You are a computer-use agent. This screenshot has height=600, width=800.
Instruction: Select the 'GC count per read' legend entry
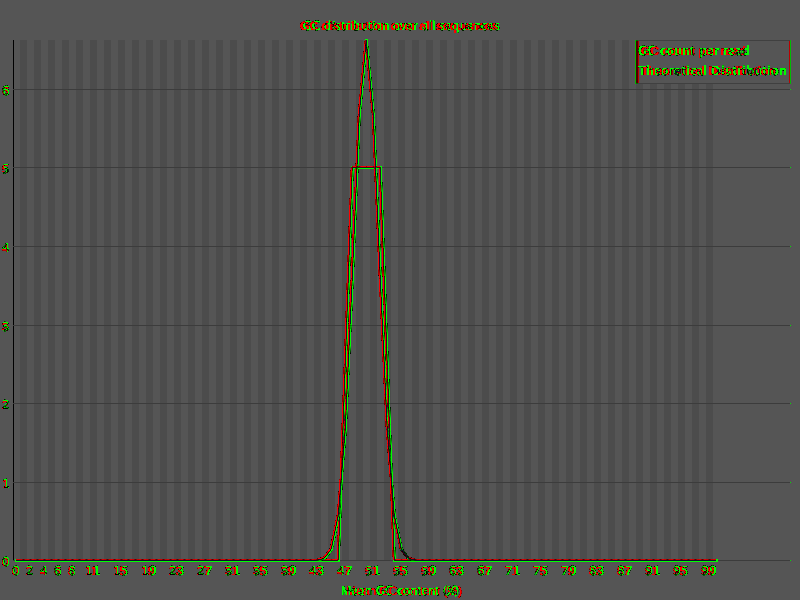point(693,51)
